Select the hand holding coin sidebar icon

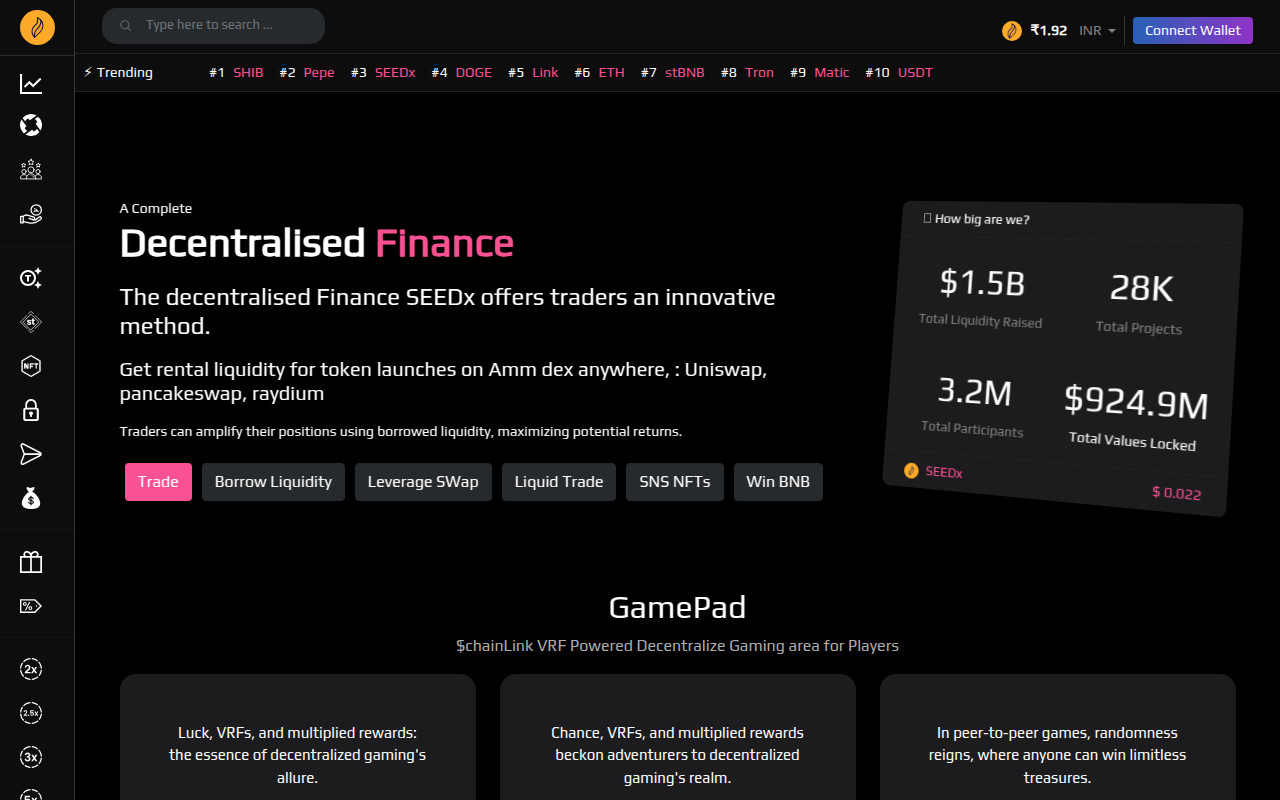31,213
